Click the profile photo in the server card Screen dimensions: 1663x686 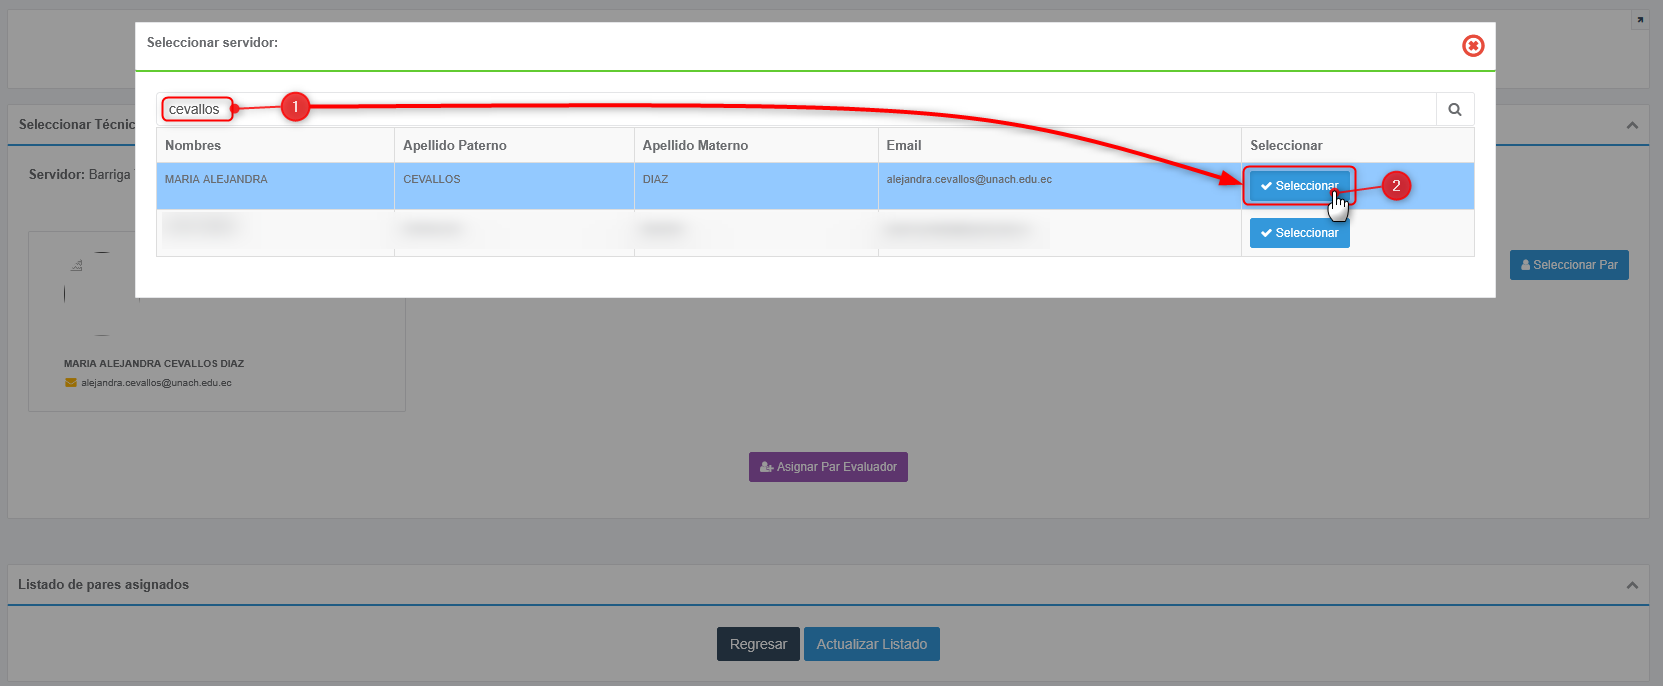[87, 292]
